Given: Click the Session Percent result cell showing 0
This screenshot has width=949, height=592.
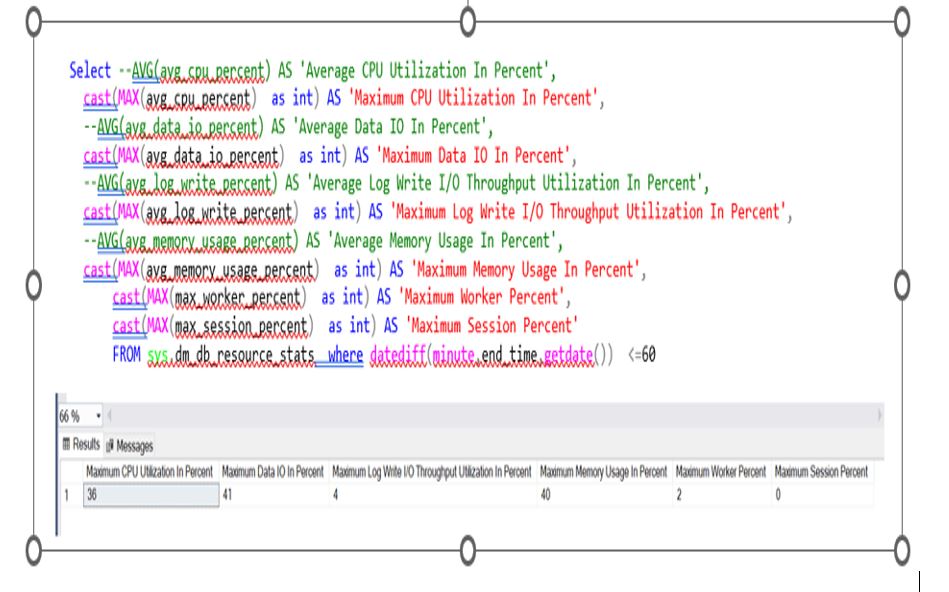Looking at the screenshot, I should pyautogui.click(x=822, y=495).
